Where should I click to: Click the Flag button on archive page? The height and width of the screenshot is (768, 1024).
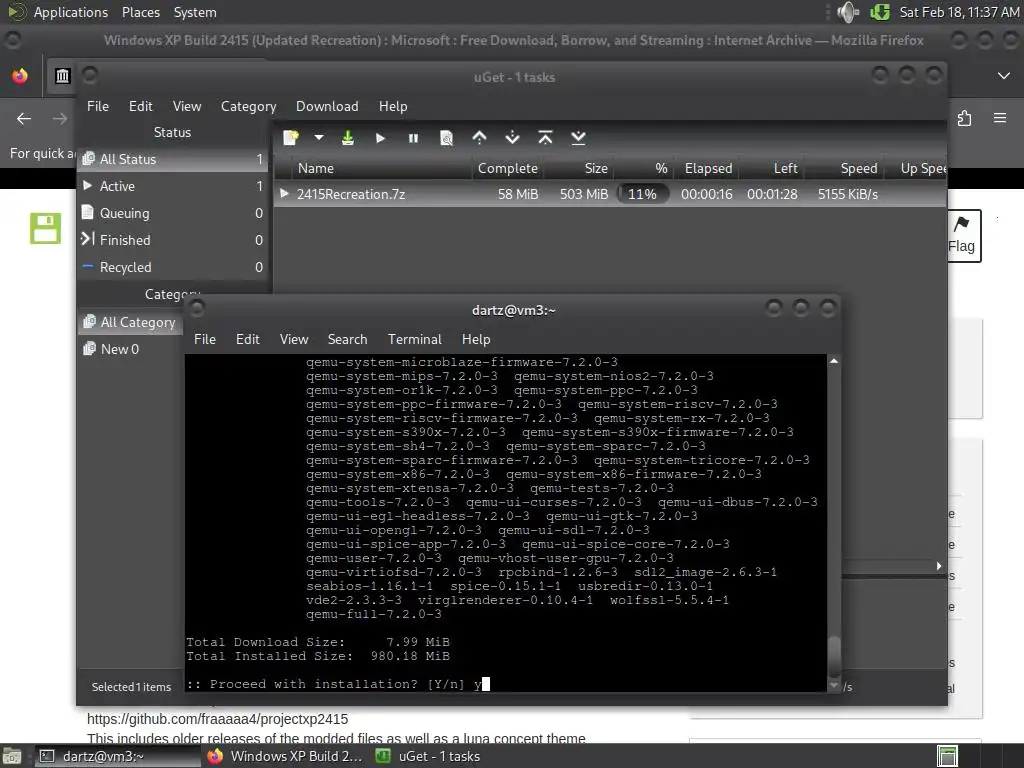coord(961,236)
